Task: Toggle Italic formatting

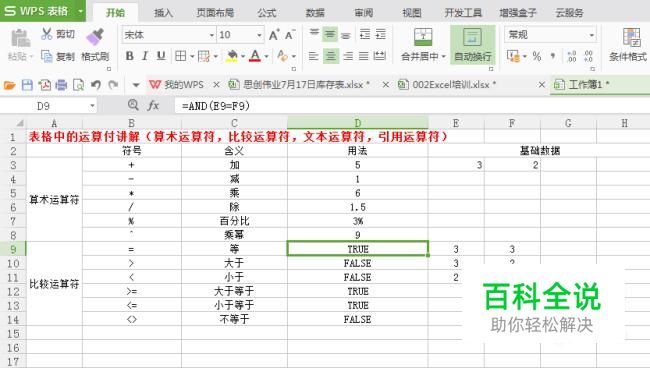Action: pos(145,56)
